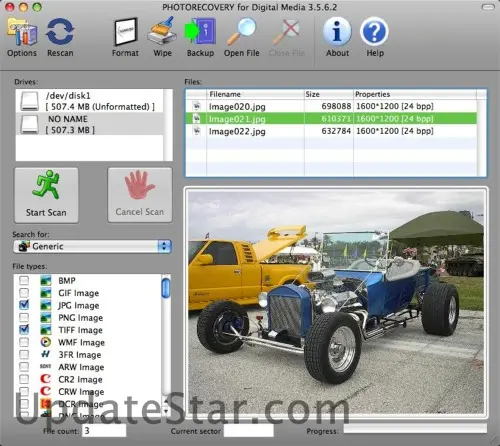500x446 pixels.
Task: Click the disabled Close File icon
Action: (x=286, y=31)
